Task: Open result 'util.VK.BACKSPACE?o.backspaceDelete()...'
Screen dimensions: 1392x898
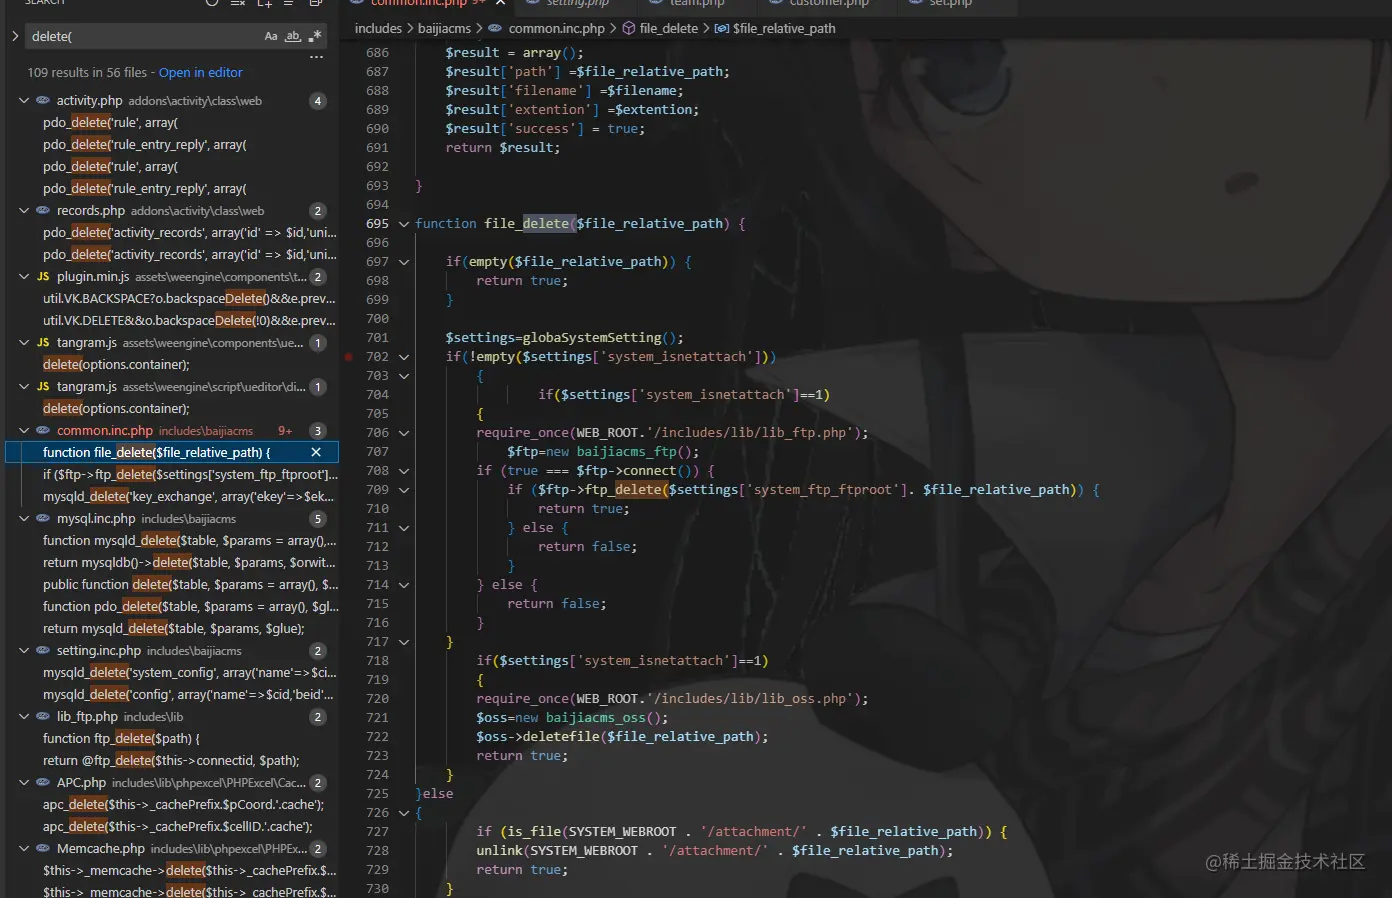Action: point(189,299)
